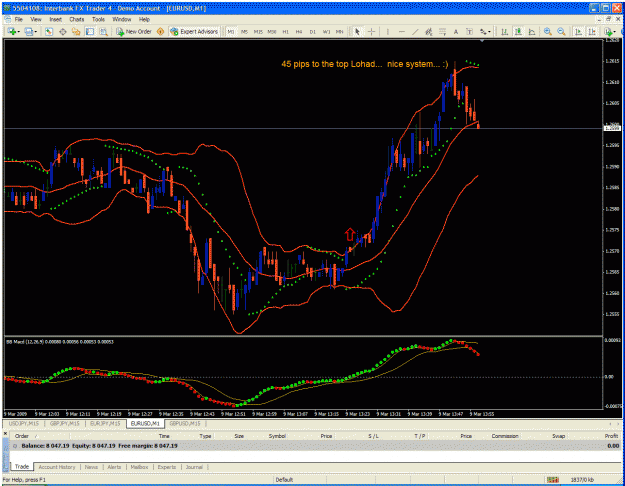Open the File menu
625x486 pixels.
pos(19,19)
